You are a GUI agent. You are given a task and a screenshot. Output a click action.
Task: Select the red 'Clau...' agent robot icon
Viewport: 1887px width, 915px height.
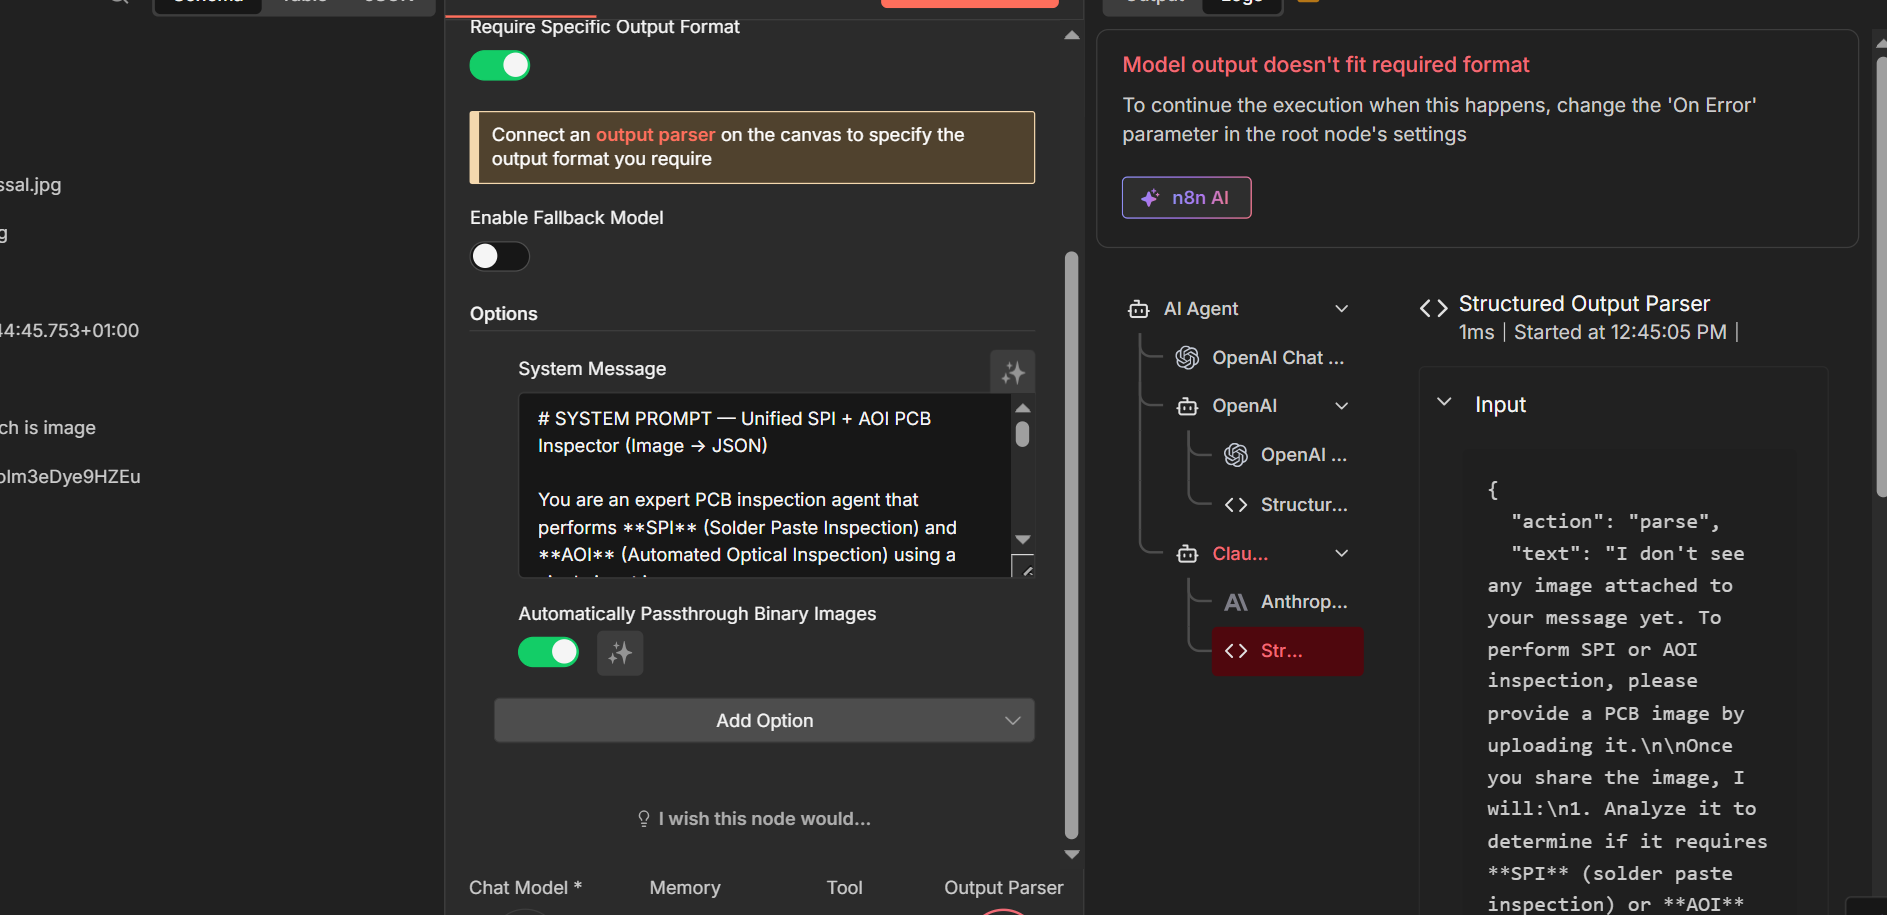[x=1187, y=554]
